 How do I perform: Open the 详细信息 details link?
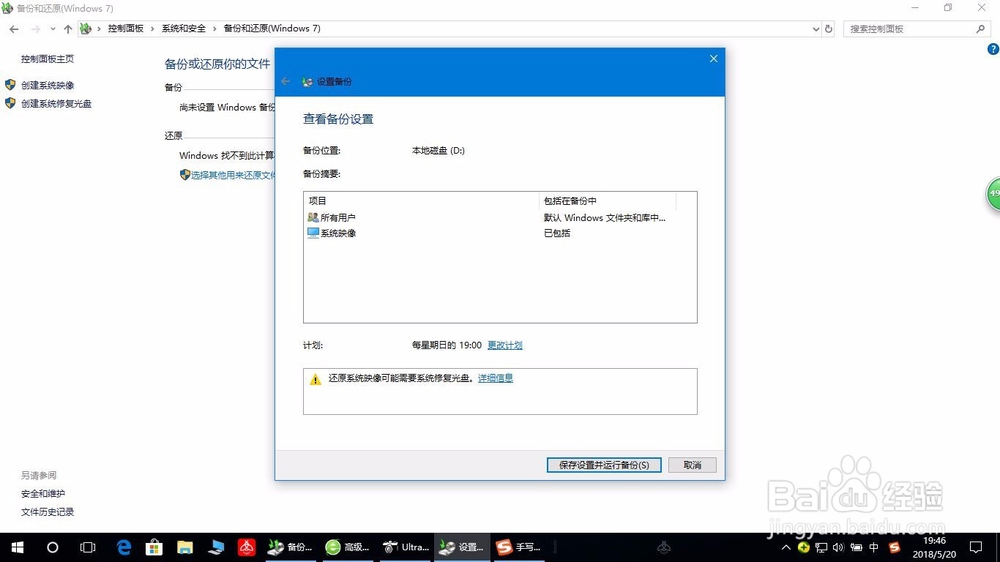pyautogui.click(x=495, y=378)
